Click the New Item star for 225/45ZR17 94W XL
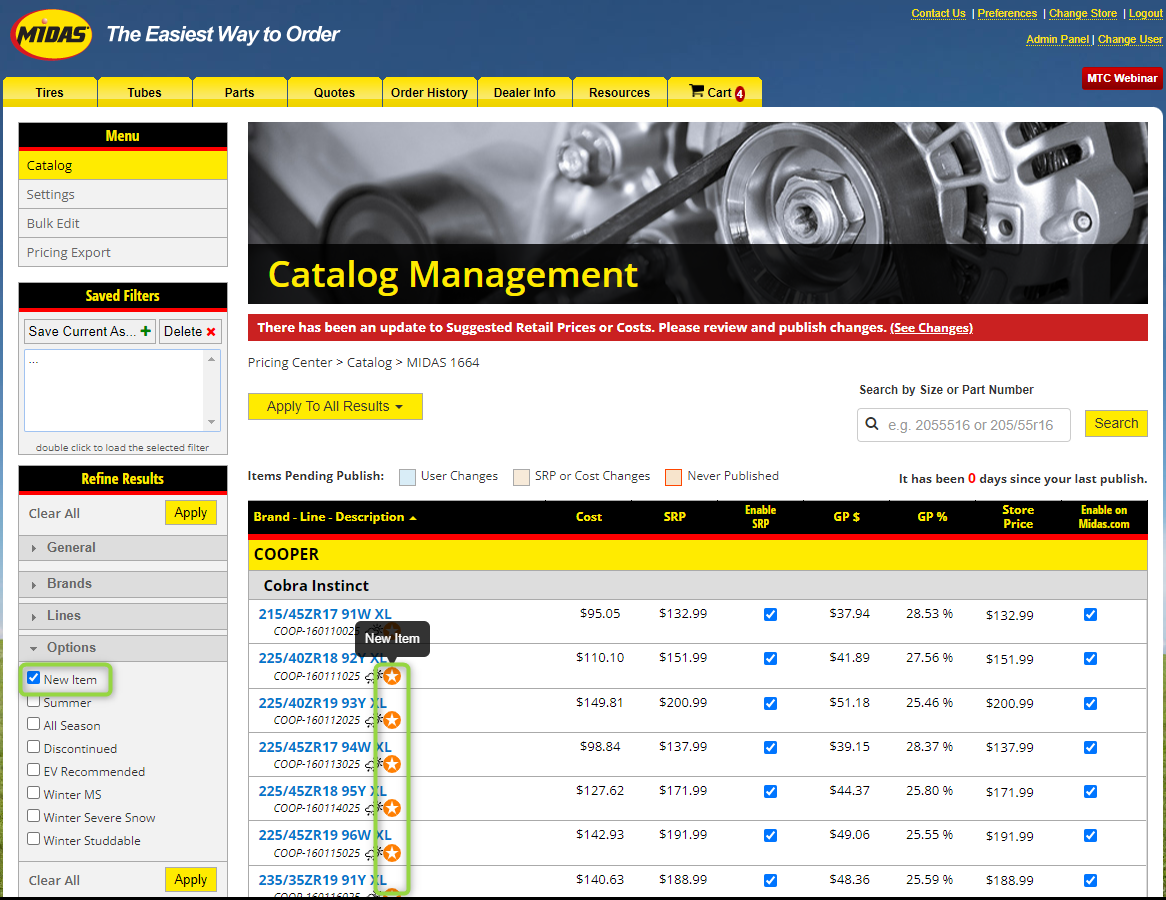1166x900 pixels. tap(392, 764)
